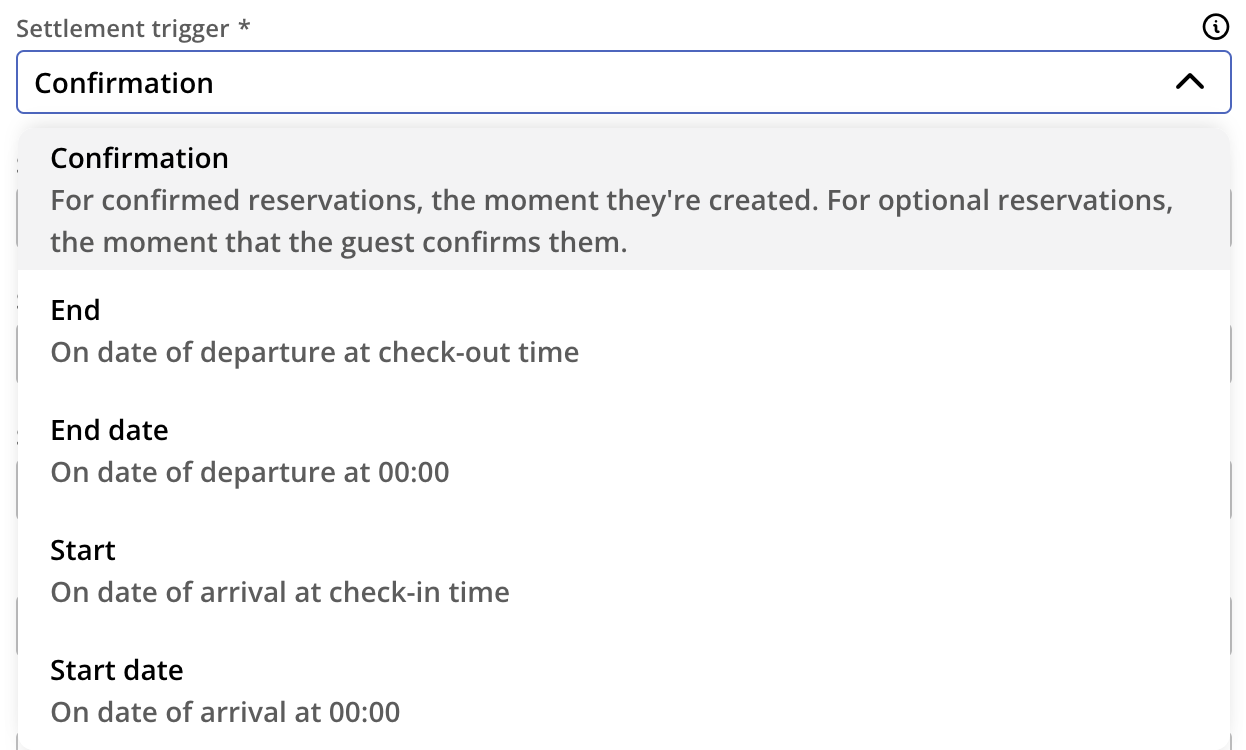This screenshot has height=750, width=1246.
Task: Click 'On date of arrival at check-in time'
Action: tap(280, 592)
